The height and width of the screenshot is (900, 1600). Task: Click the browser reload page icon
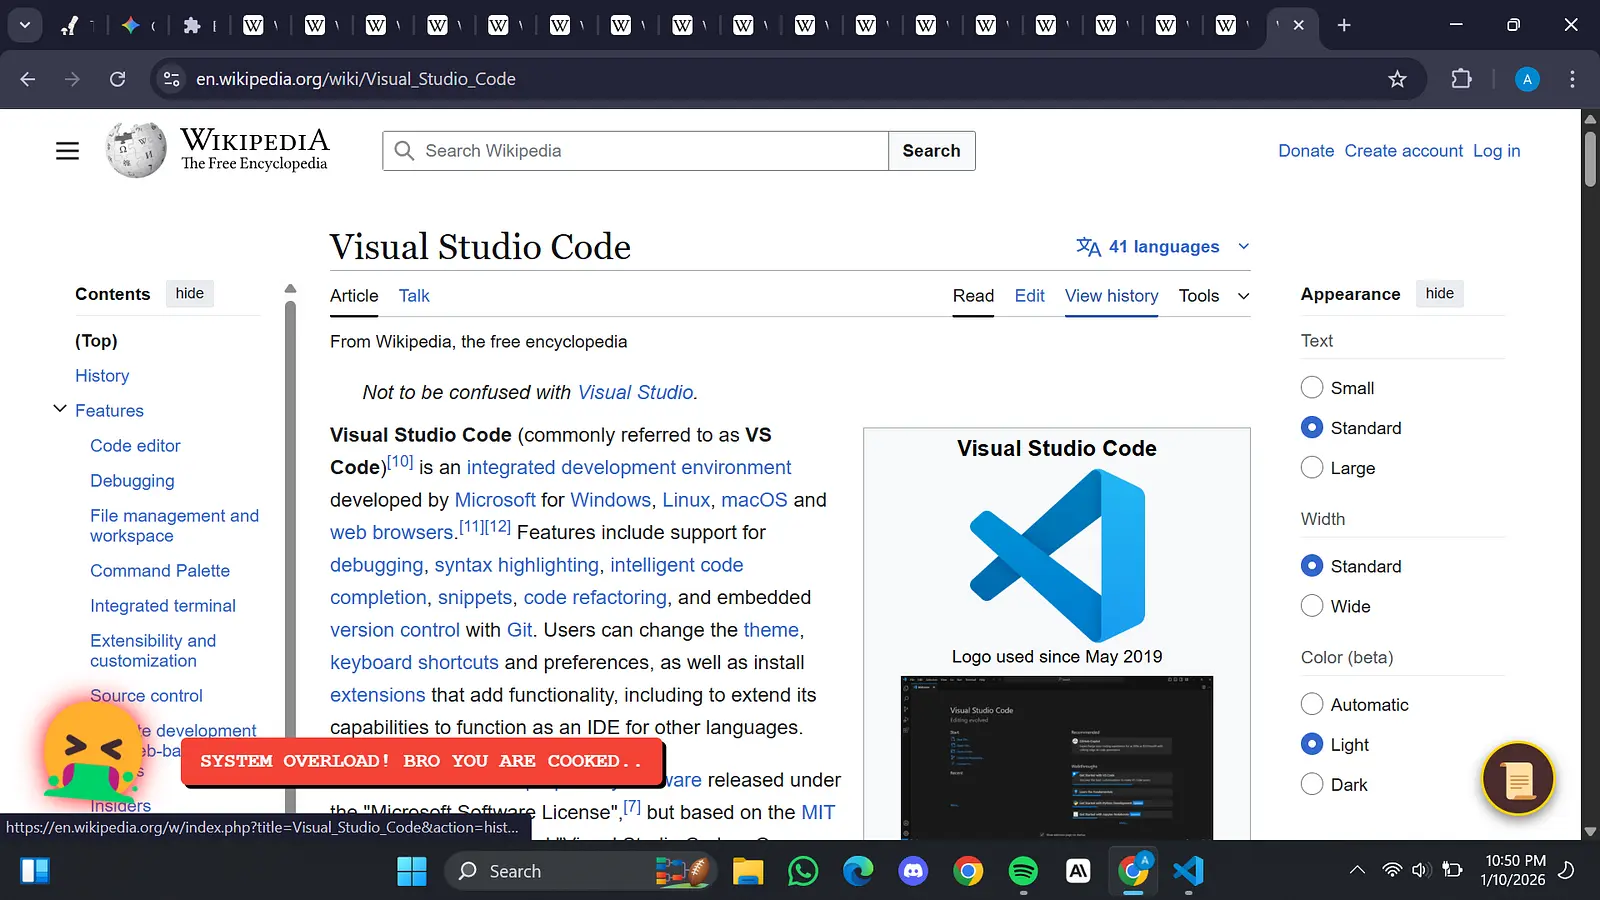[x=117, y=79]
